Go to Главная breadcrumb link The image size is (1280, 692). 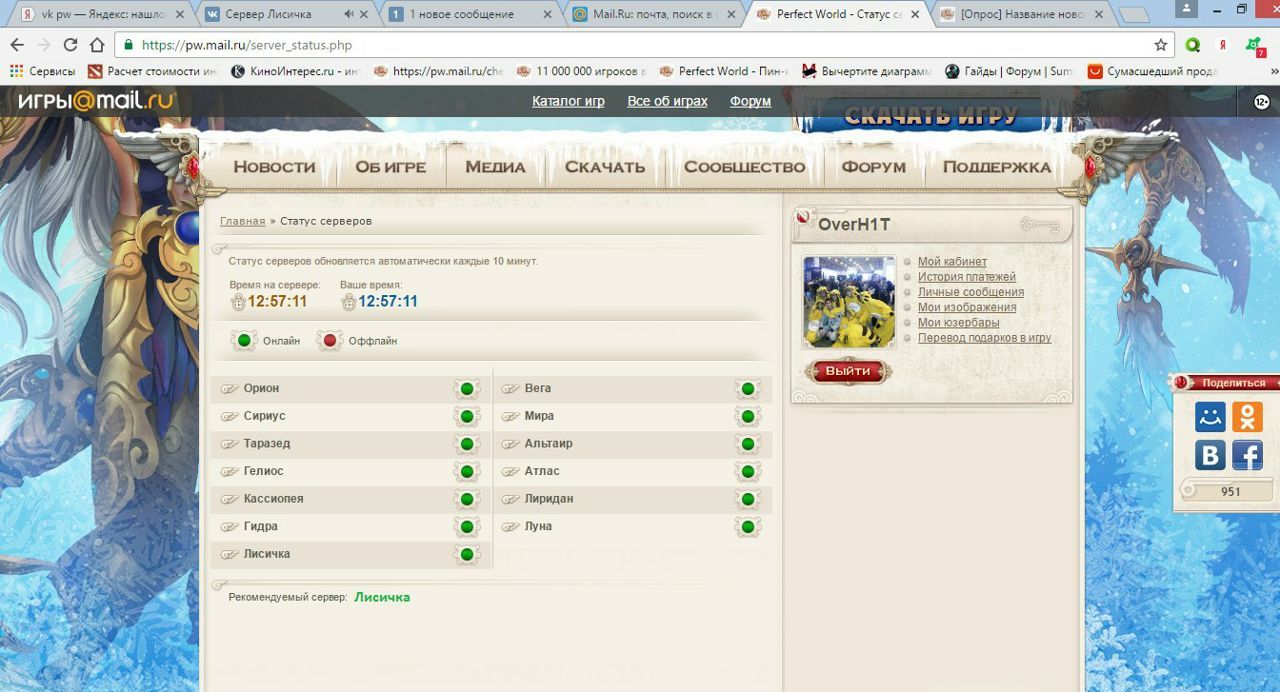(x=242, y=221)
